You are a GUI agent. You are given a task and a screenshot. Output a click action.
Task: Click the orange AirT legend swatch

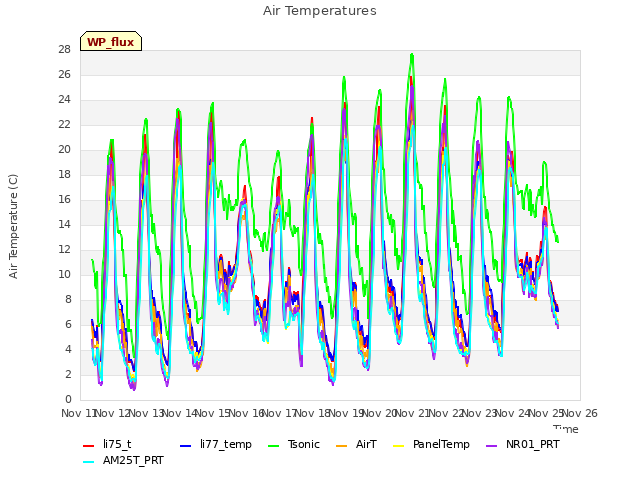point(341,446)
